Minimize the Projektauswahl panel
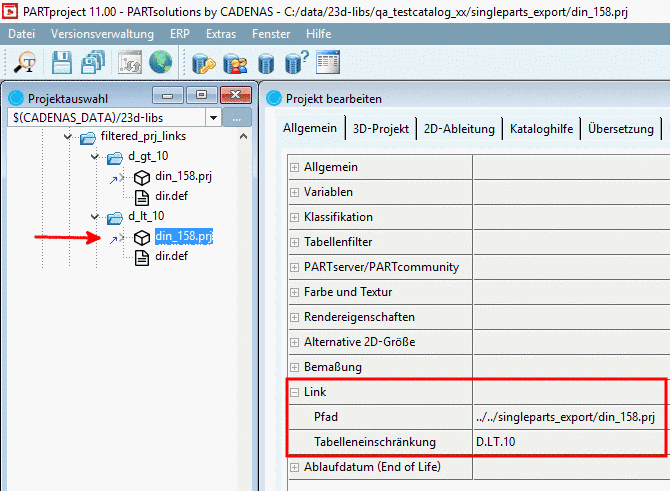The height and width of the screenshot is (491, 670). tap(168, 95)
